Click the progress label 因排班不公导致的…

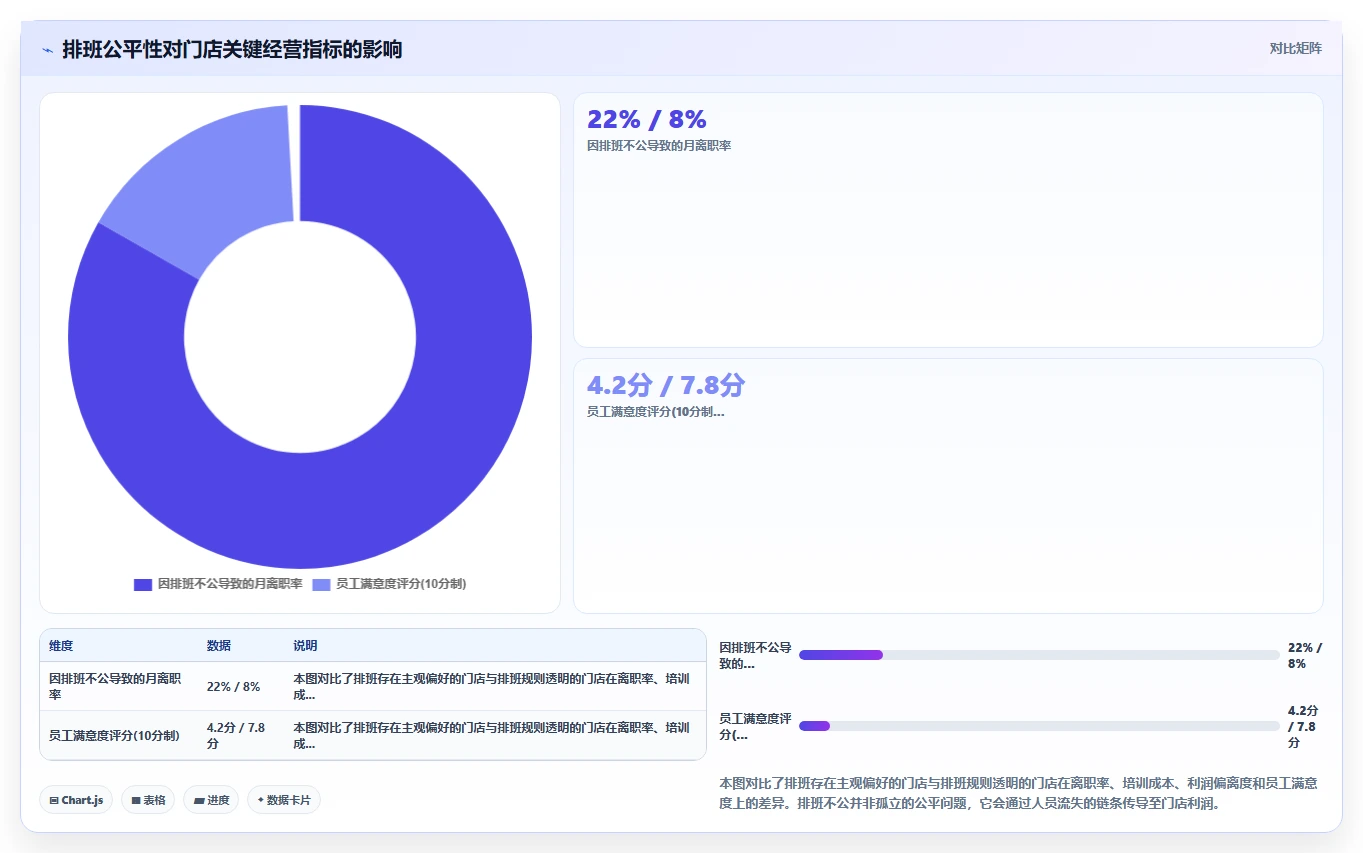(755, 655)
